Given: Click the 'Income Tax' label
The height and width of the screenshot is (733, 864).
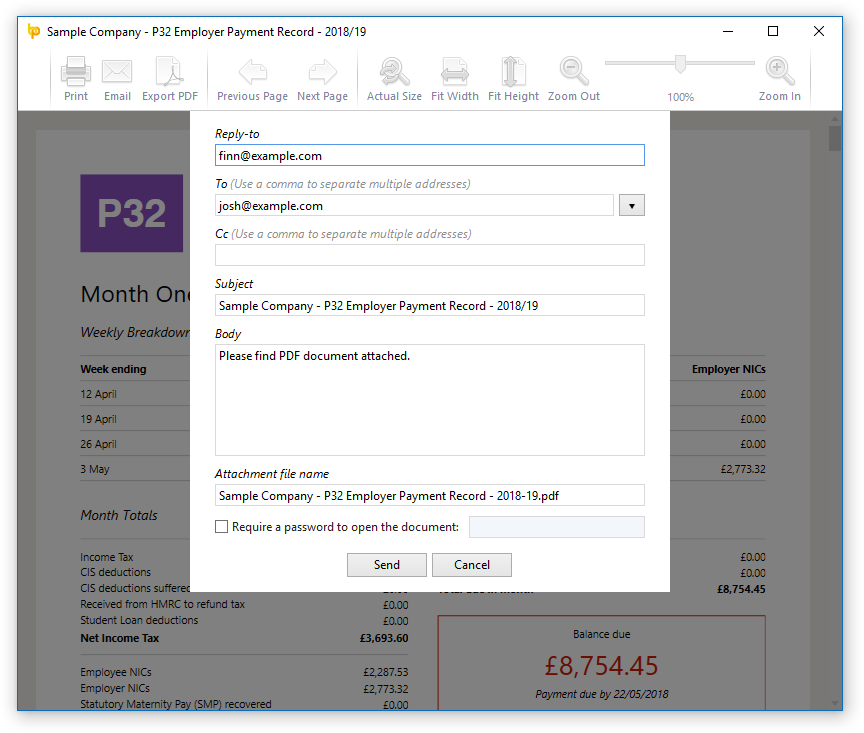Looking at the screenshot, I should pyautogui.click(x=107, y=557).
